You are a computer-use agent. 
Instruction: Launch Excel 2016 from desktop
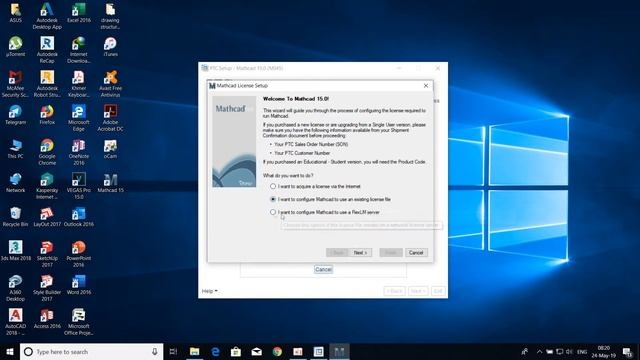coord(79,13)
